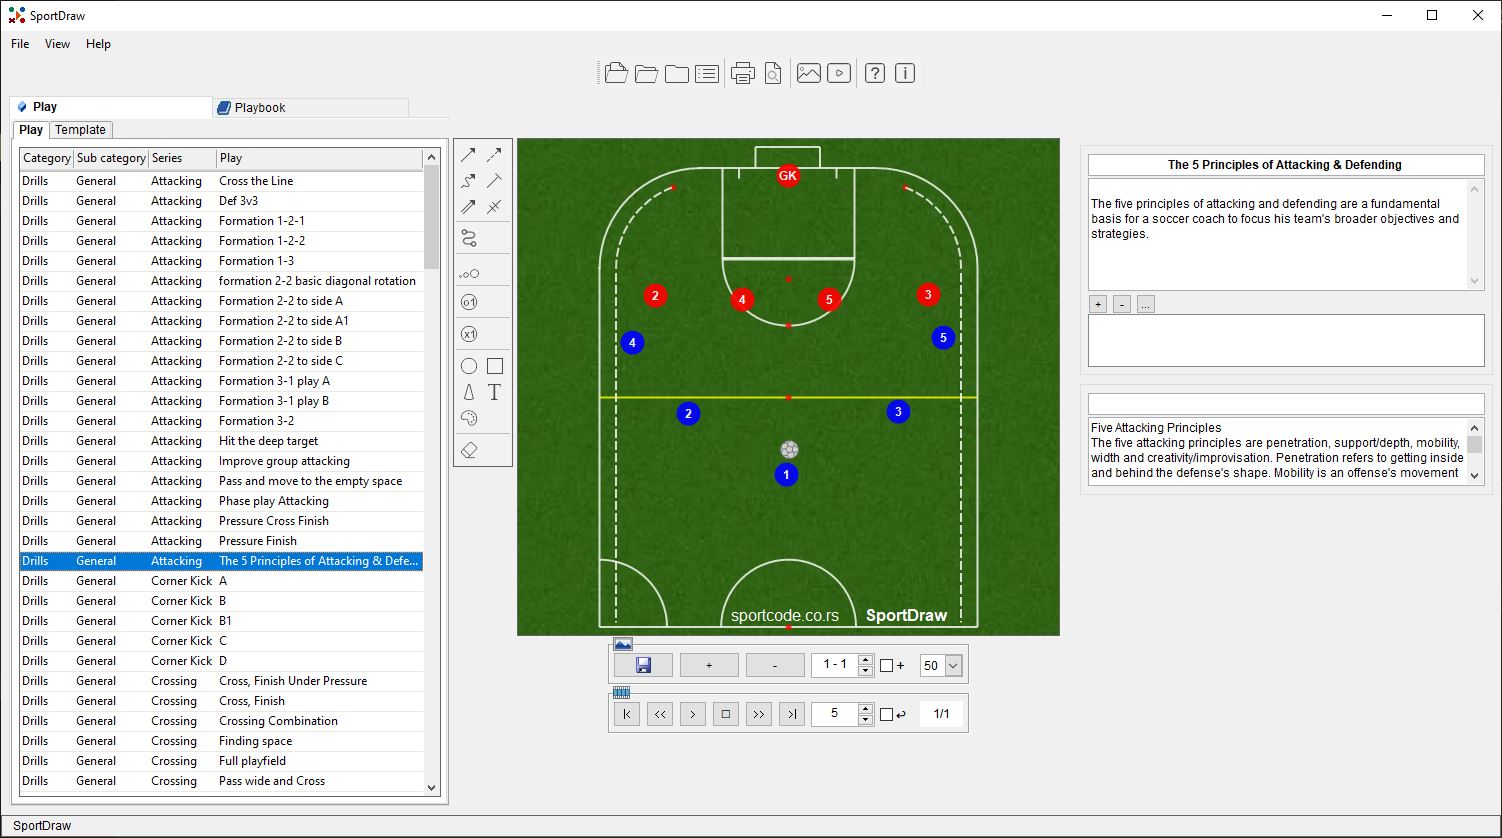This screenshot has height=838, width=1502.
Task: Click the Series column header
Action: click(182, 158)
